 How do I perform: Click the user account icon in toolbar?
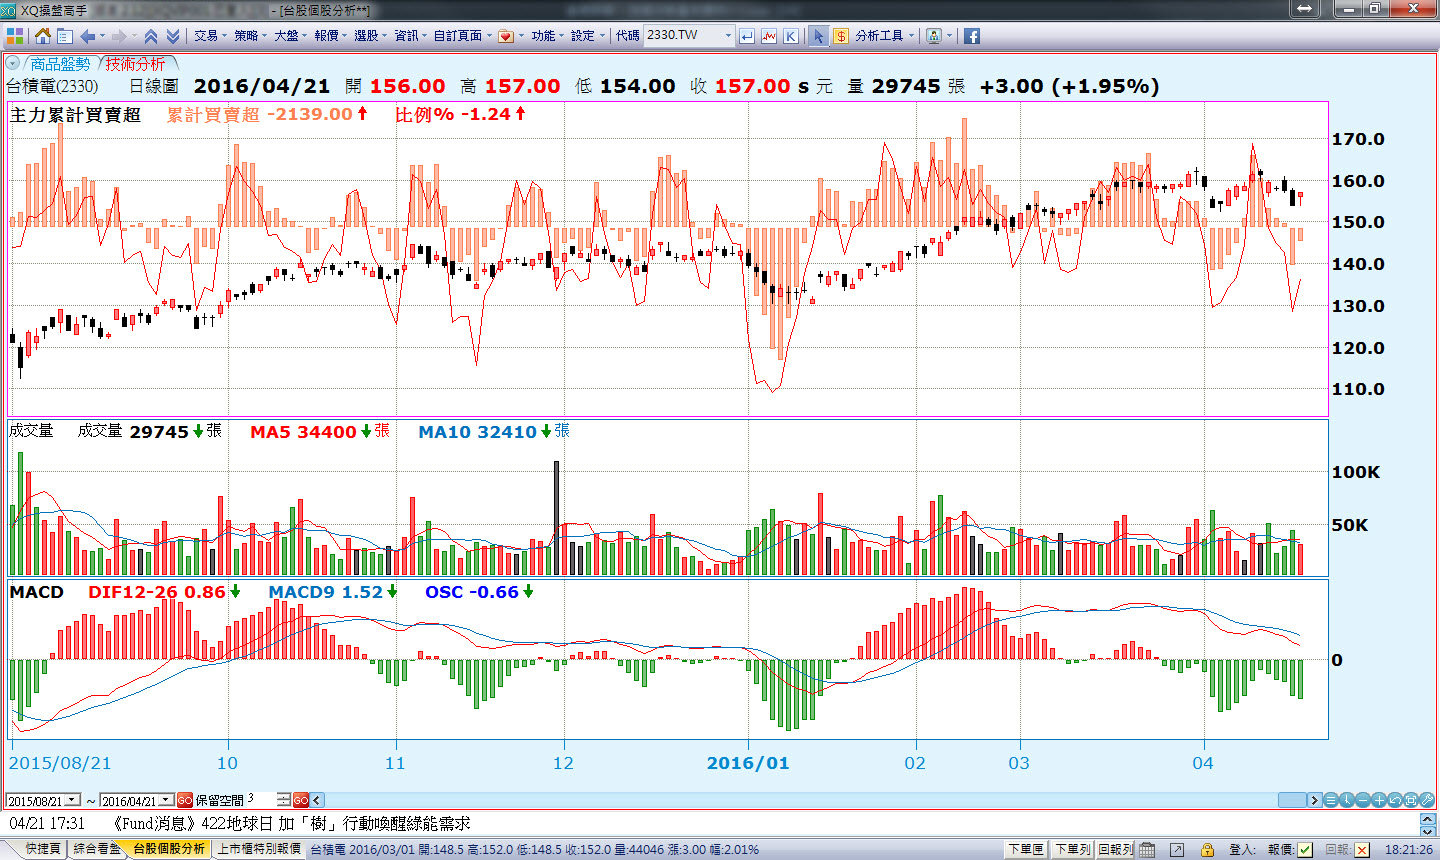[x=934, y=36]
